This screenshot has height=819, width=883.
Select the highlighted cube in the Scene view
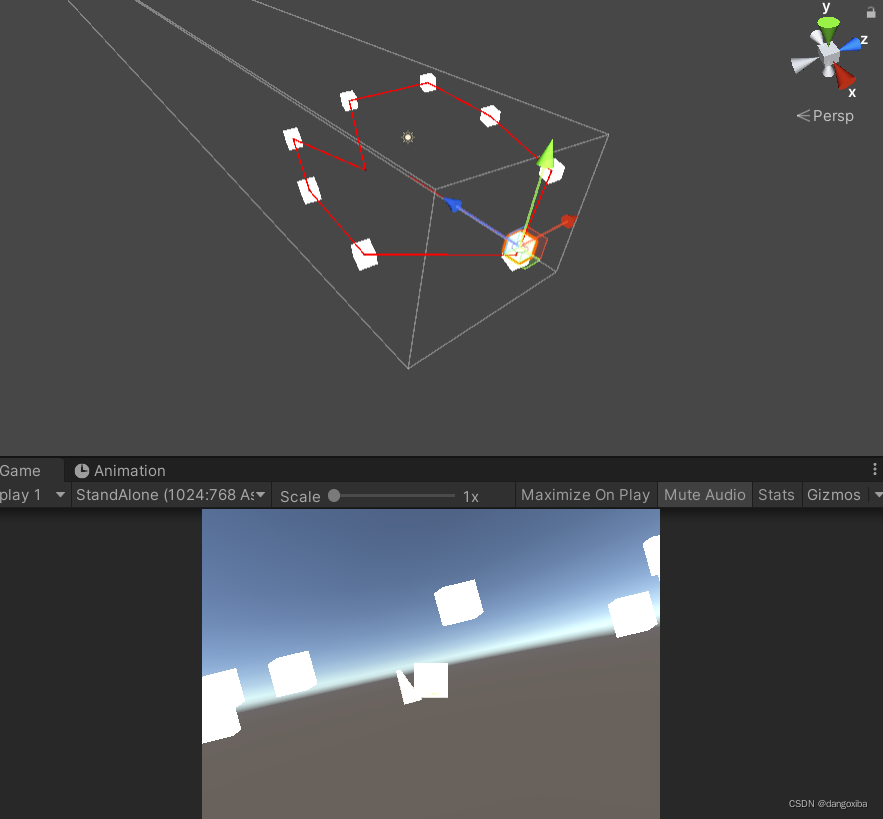[518, 247]
